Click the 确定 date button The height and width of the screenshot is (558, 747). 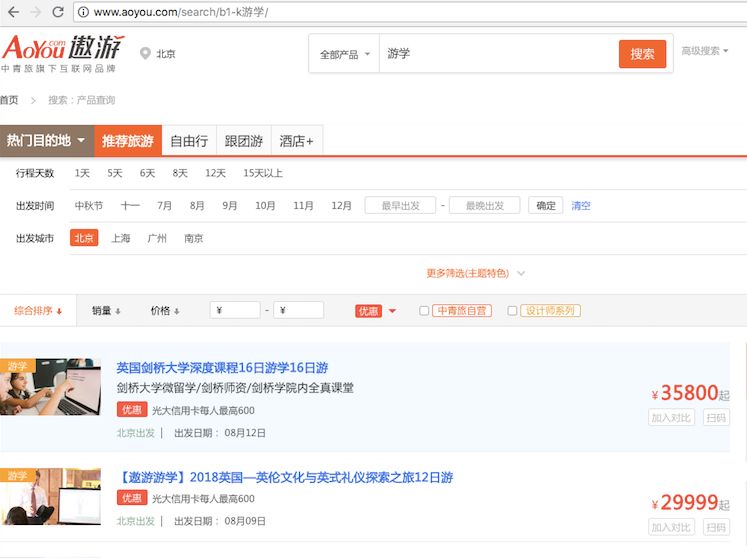[x=546, y=205]
